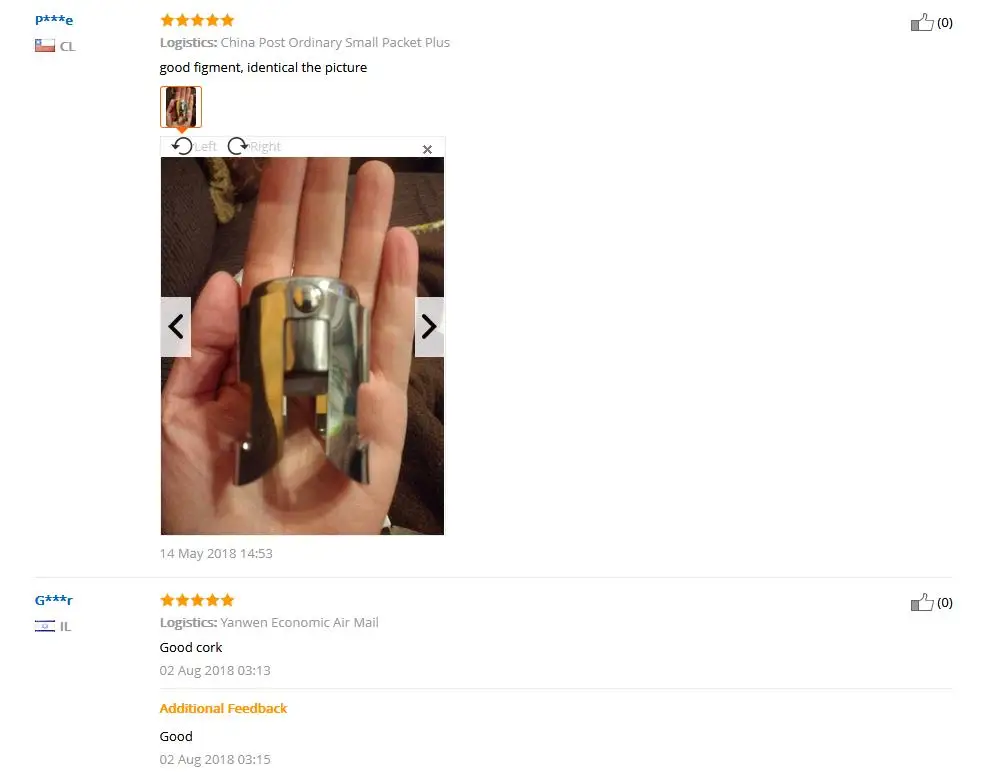
Task: Advance to the next review photo
Action: (x=429, y=326)
